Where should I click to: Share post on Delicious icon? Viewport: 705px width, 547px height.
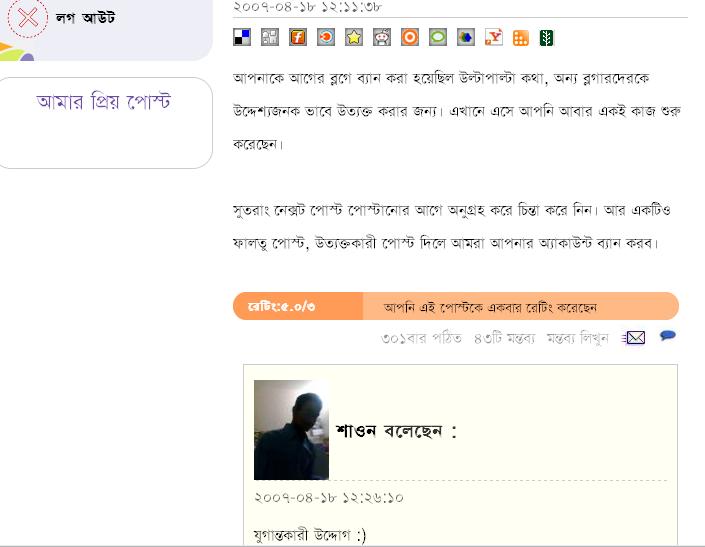point(242,37)
